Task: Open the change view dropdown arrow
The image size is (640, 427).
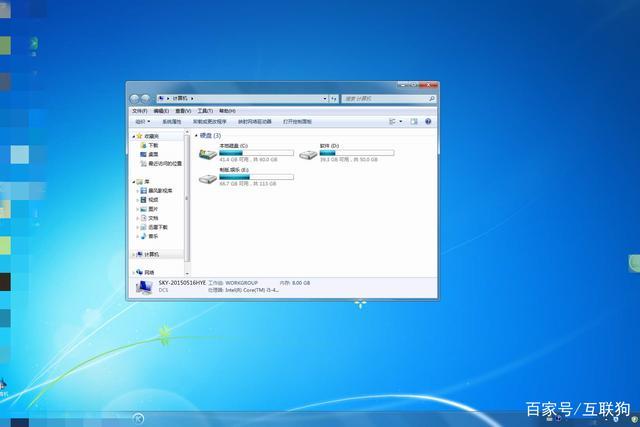Action: coord(402,121)
